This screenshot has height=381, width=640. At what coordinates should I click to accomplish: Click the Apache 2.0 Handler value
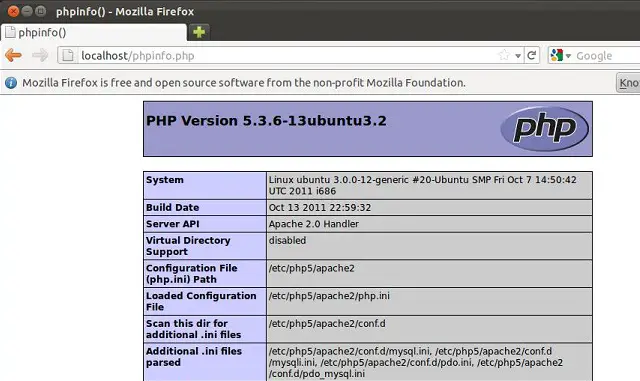[x=313, y=224]
